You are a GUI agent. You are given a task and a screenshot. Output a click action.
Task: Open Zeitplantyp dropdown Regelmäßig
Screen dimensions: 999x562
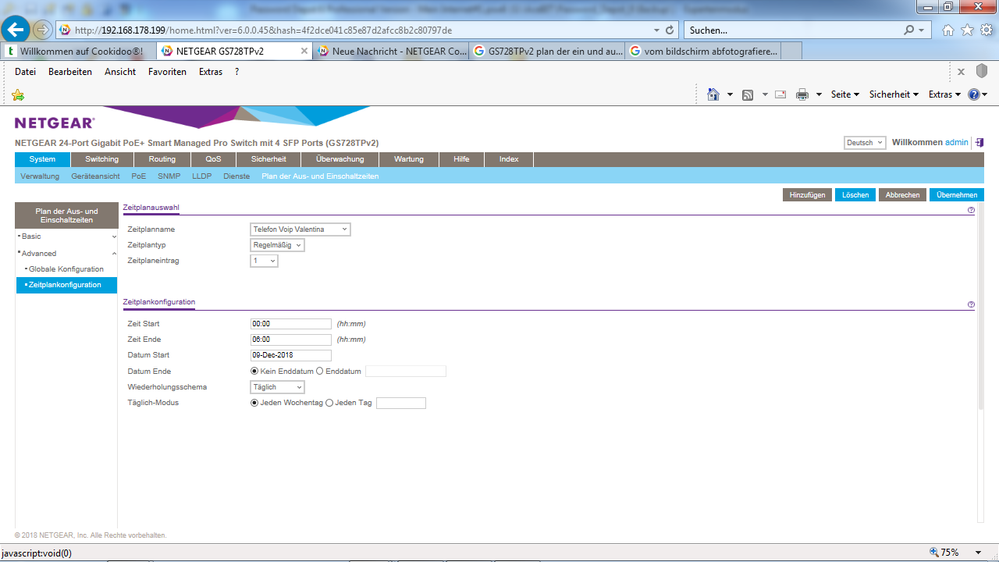pos(277,245)
